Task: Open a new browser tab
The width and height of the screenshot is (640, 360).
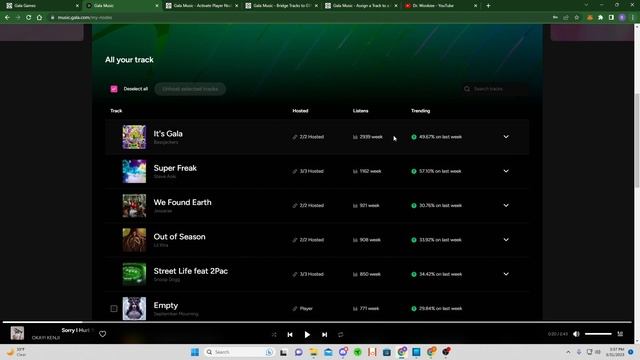Action: (x=488, y=6)
